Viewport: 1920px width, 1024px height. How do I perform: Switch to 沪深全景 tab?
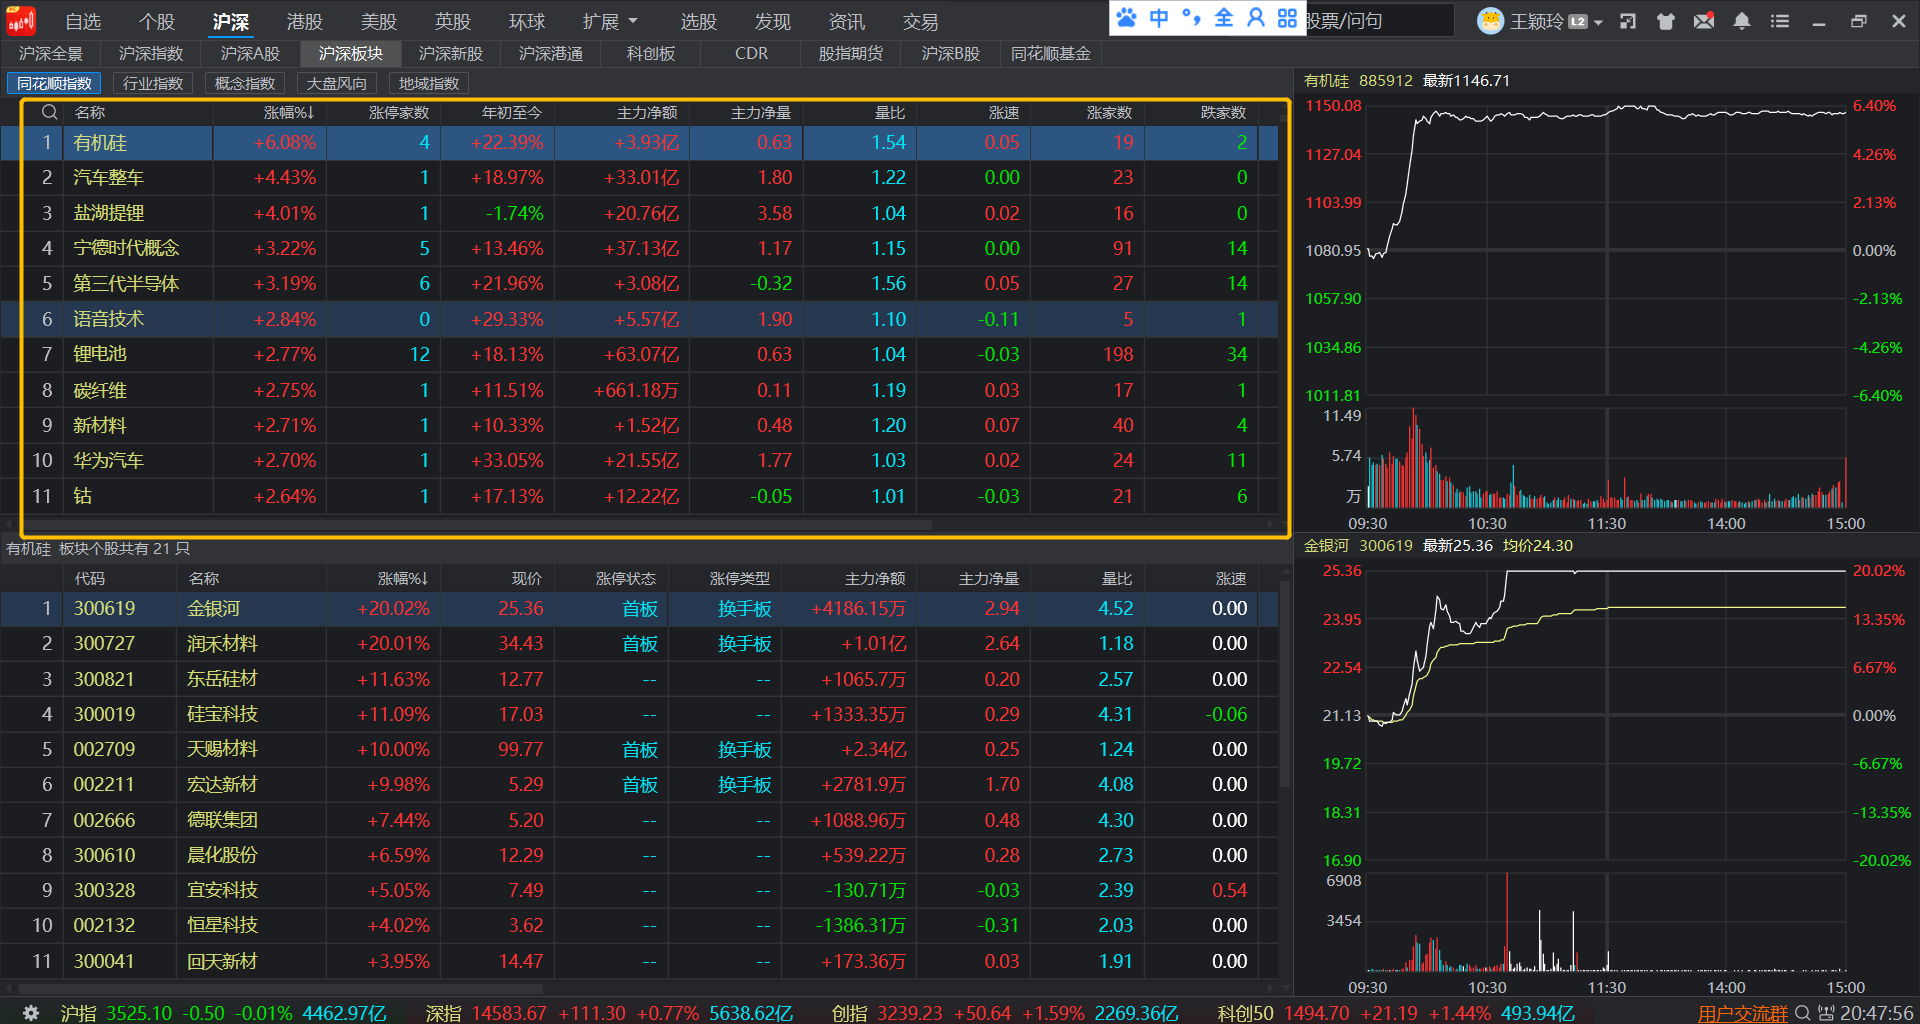click(x=51, y=54)
